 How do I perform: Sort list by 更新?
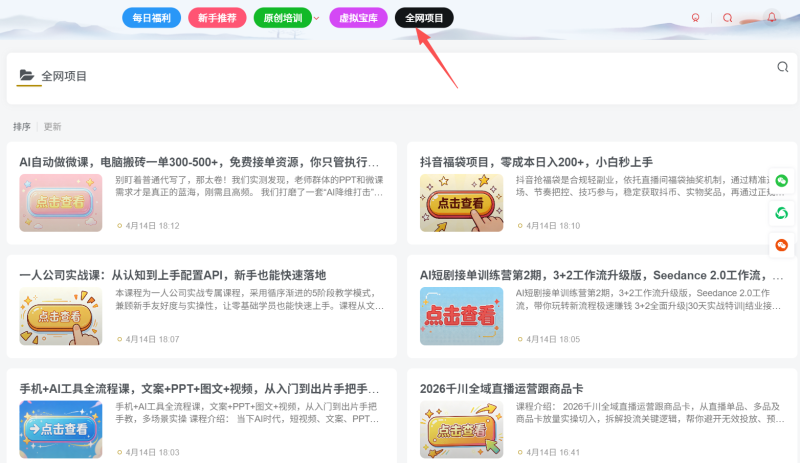[52, 127]
